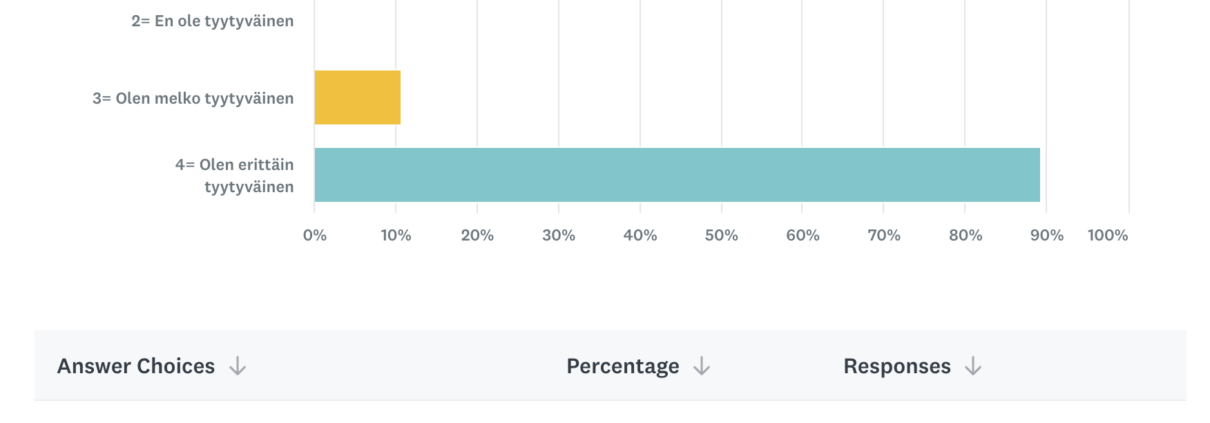The image size is (1210, 423).
Task: Click the 70% axis label
Action: (884, 236)
